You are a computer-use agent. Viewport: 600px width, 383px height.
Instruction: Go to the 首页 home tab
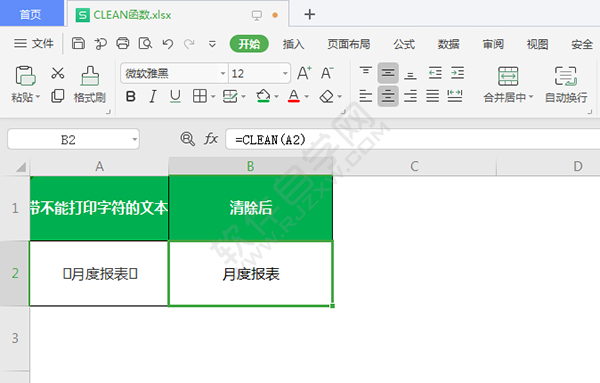click(31, 14)
